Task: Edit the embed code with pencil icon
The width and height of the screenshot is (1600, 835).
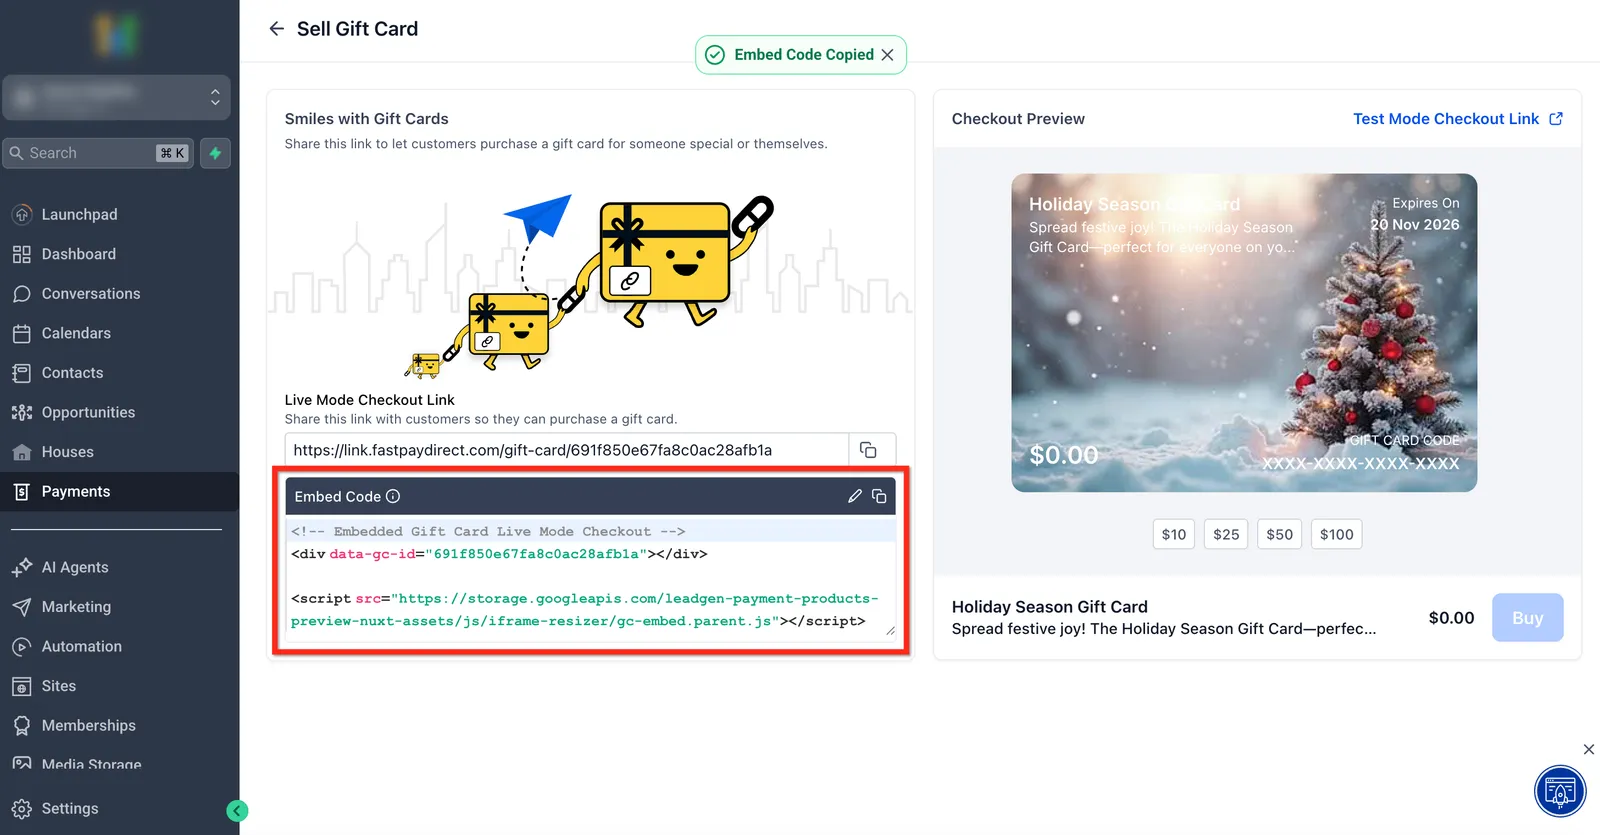Action: 855,496
